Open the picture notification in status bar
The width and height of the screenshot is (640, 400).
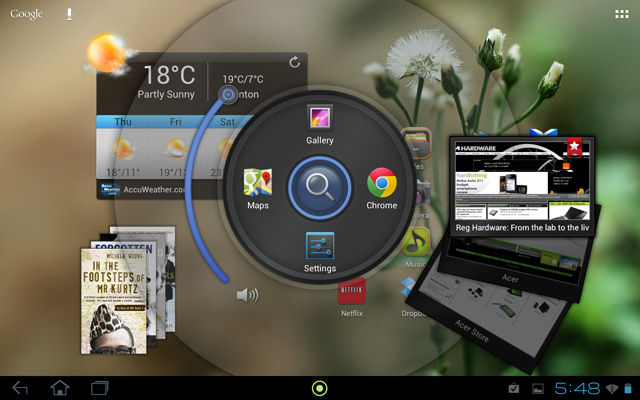[538, 389]
